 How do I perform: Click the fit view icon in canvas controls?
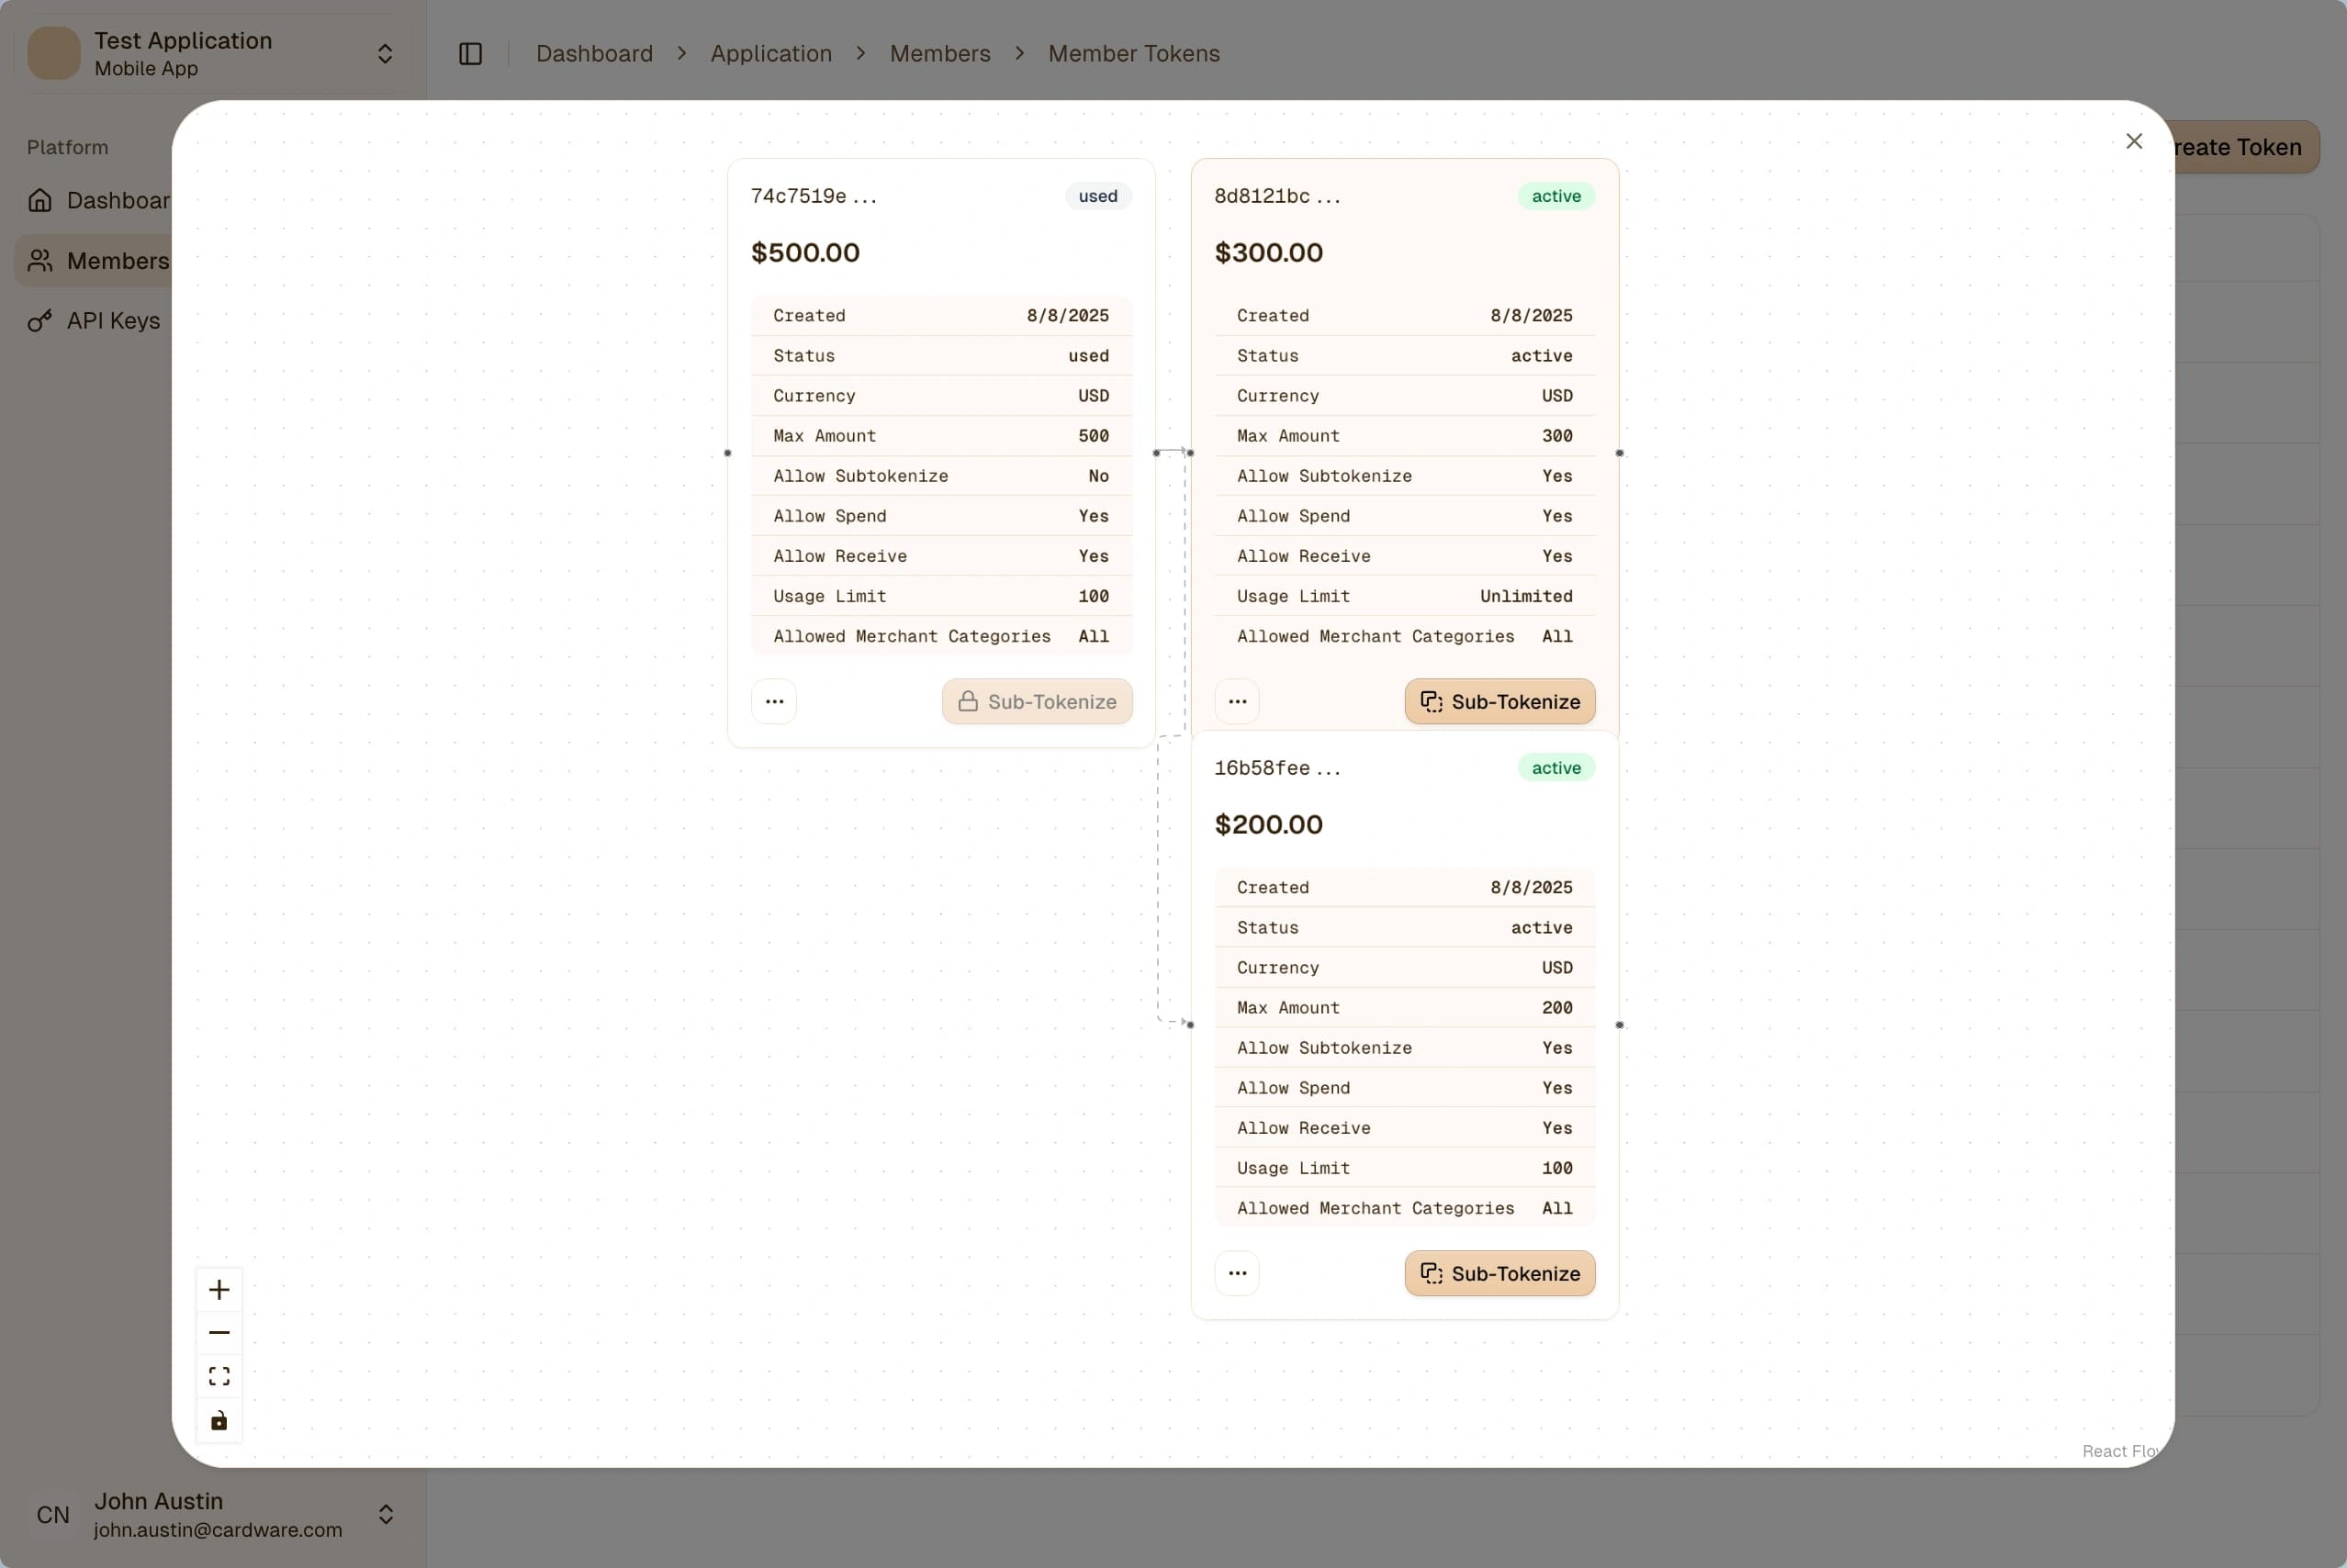(x=219, y=1376)
